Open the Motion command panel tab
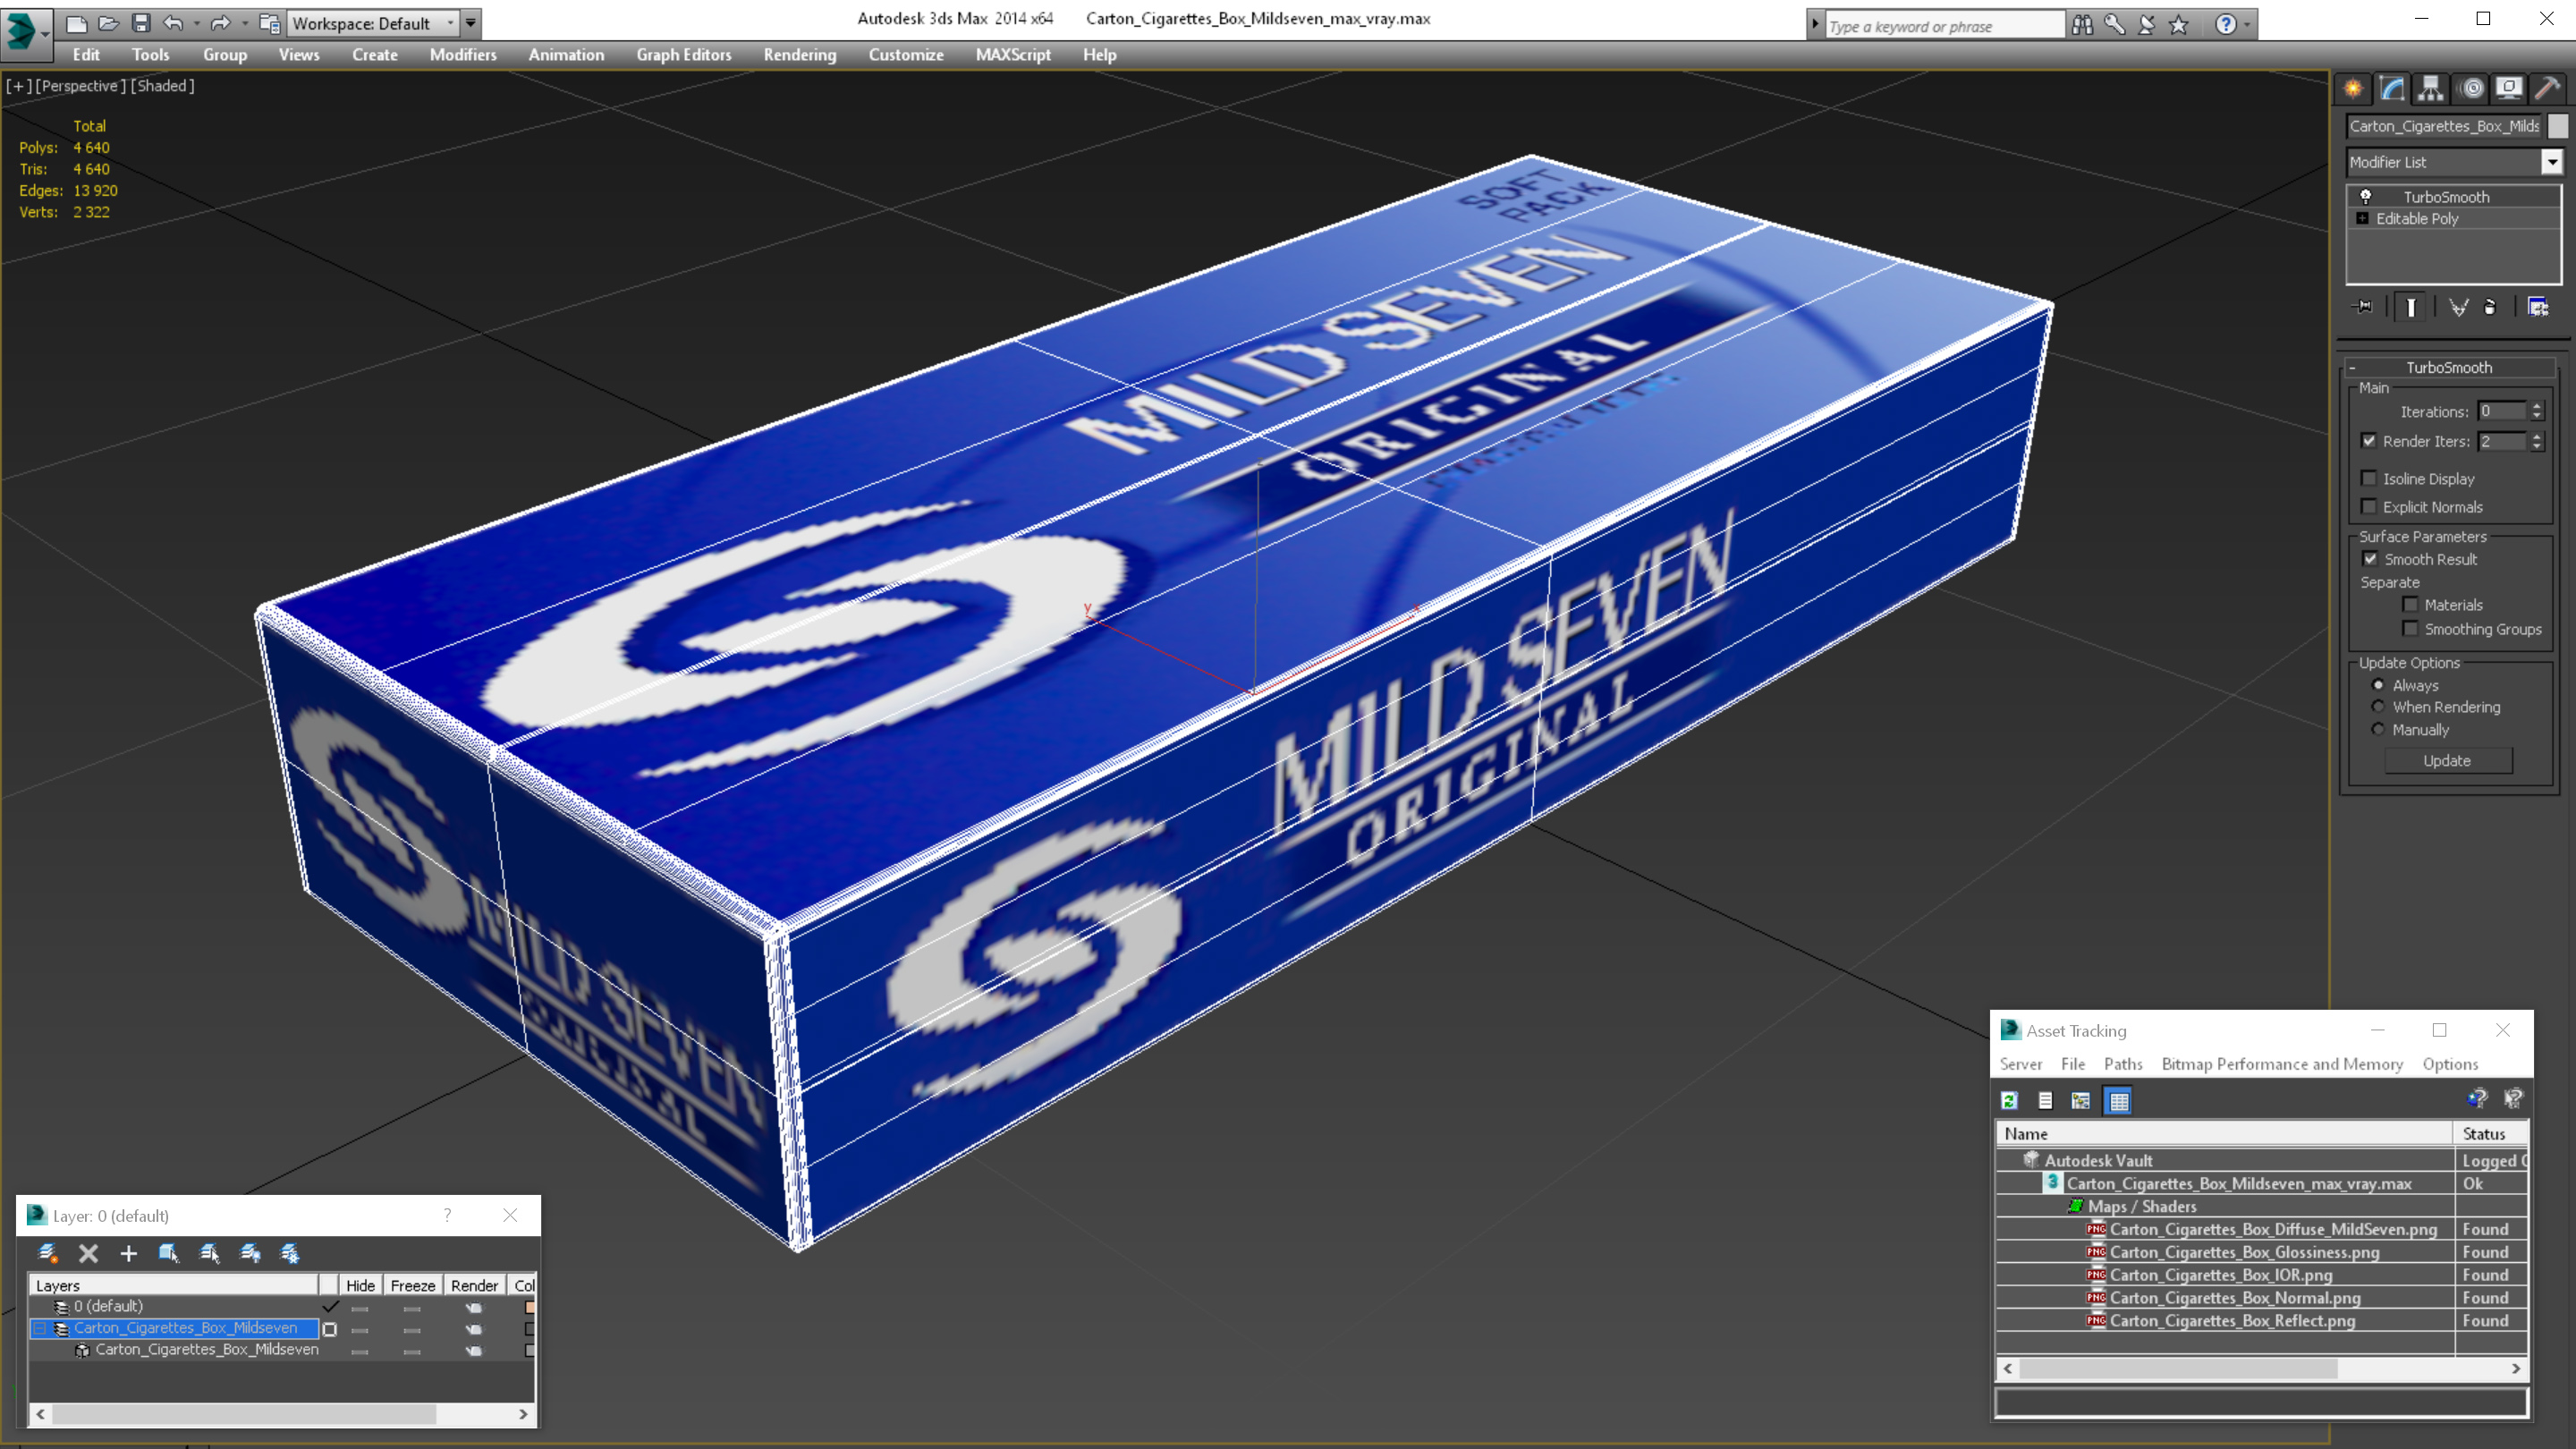 click(2471, 89)
